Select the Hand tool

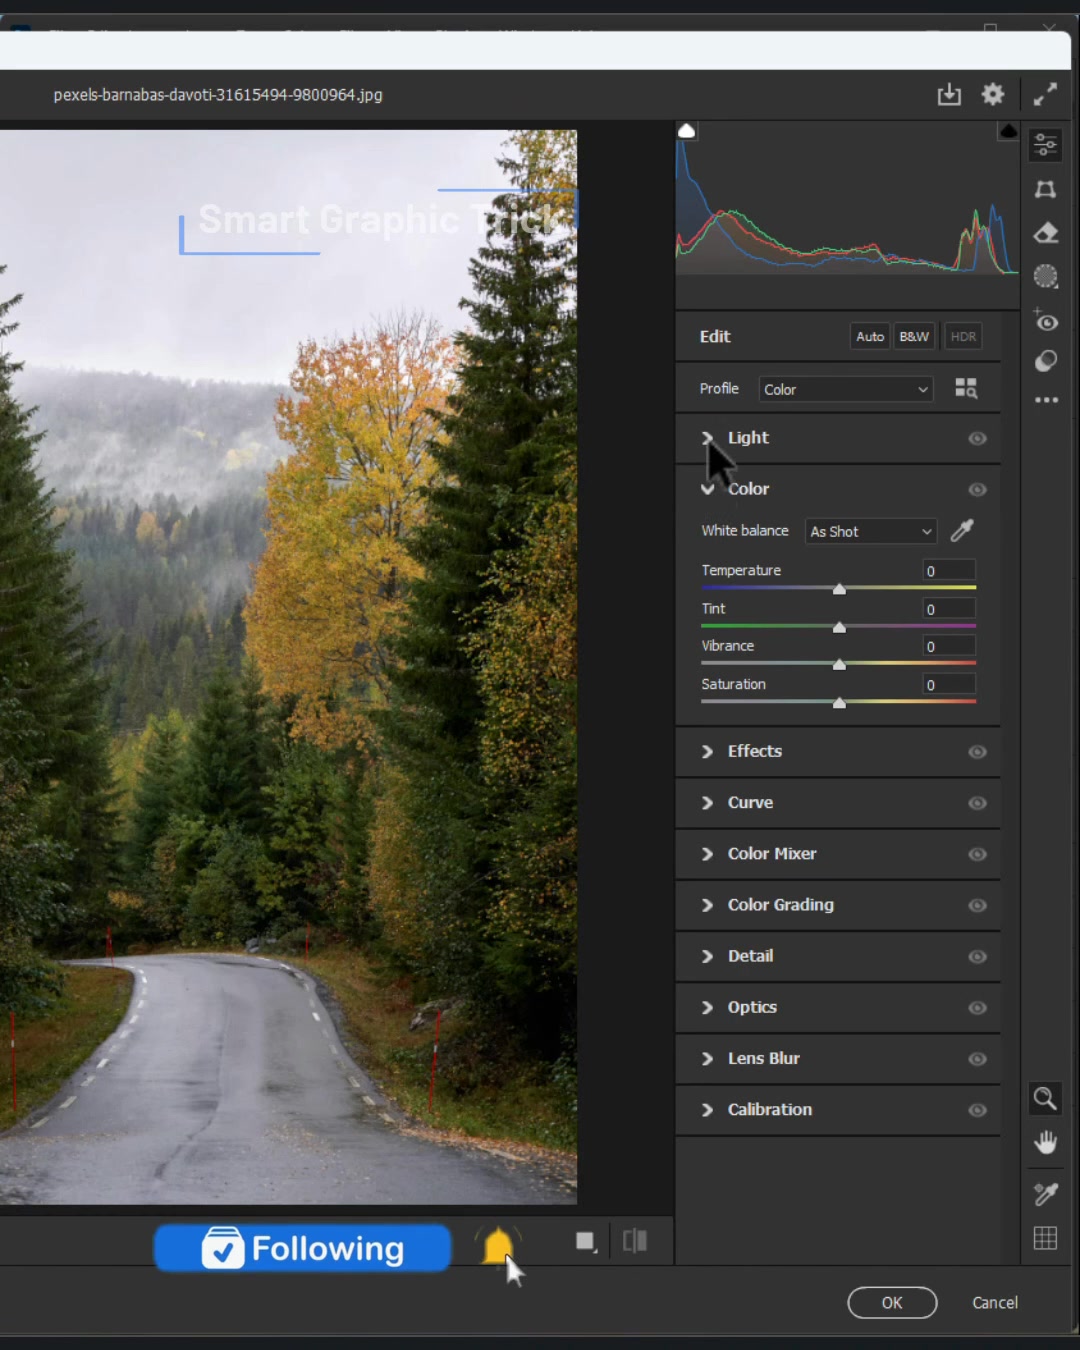tap(1046, 1143)
